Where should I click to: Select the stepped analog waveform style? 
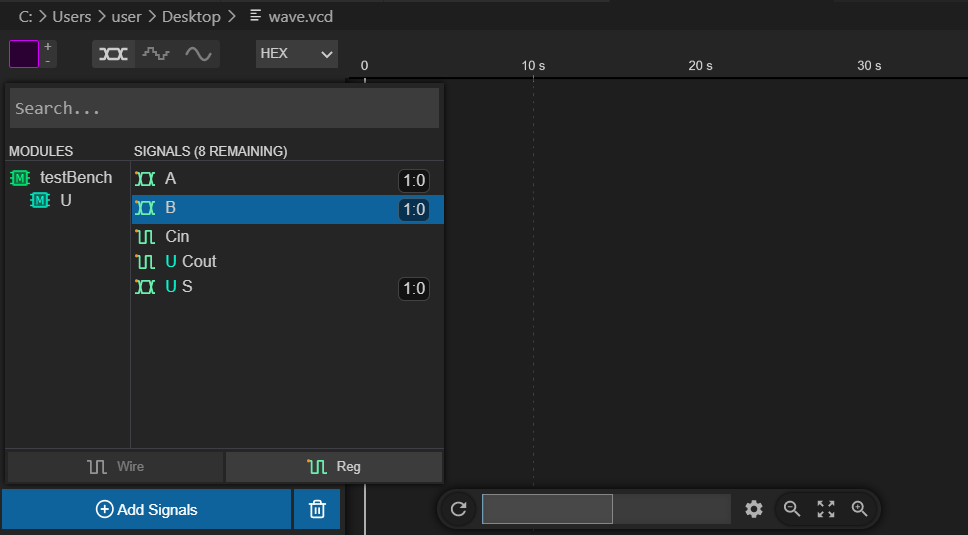156,54
